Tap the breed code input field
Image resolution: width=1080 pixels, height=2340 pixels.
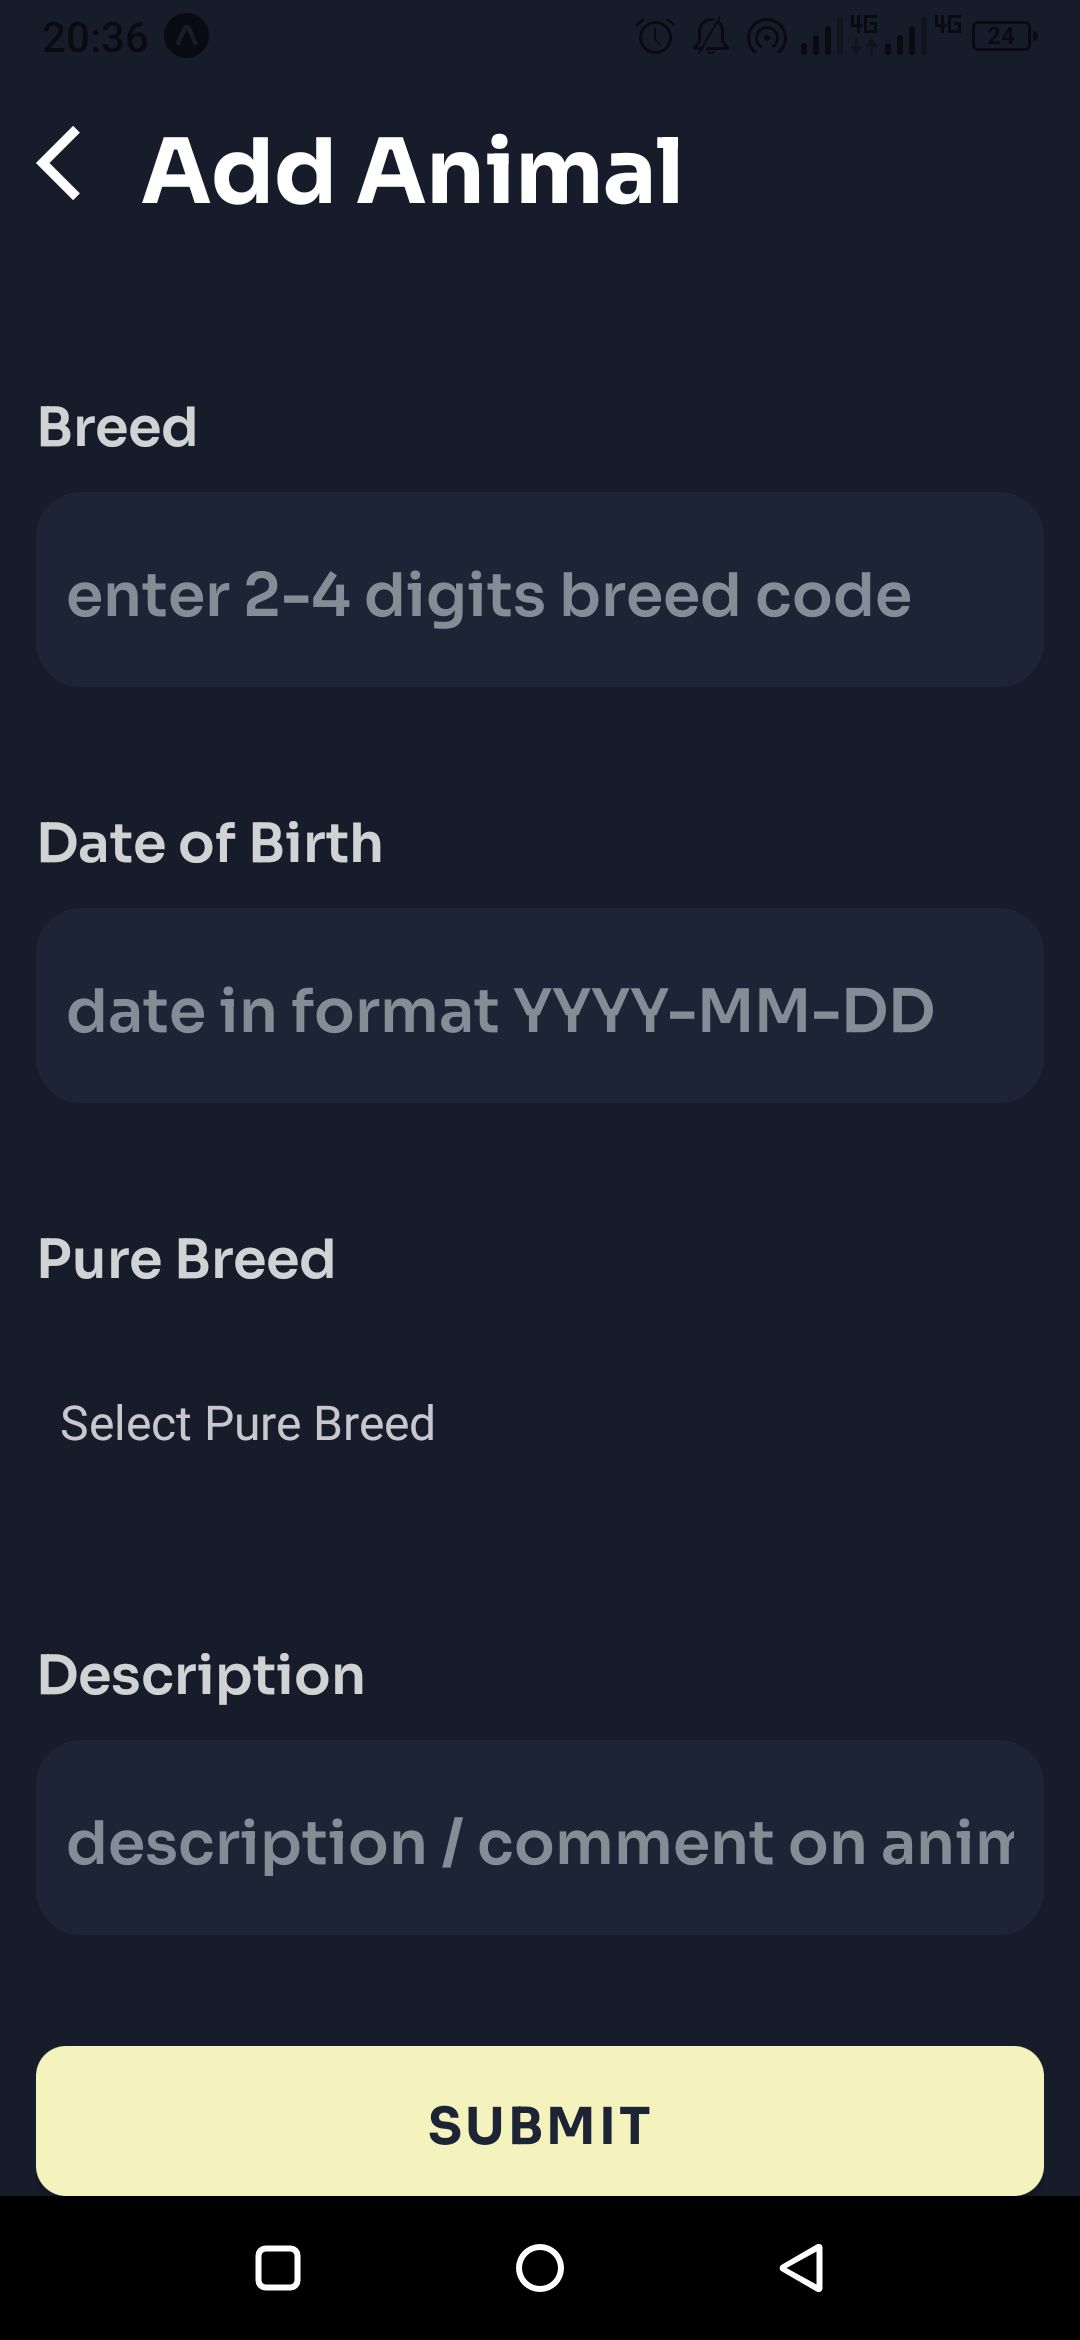point(540,590)
